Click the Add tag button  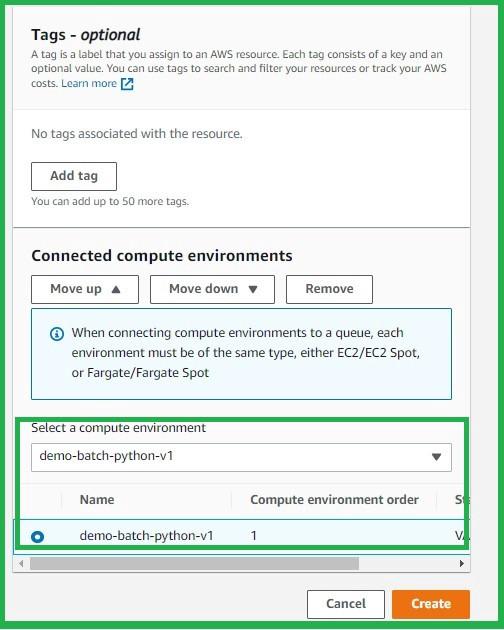pyautogui.click(x=74, y=176)
